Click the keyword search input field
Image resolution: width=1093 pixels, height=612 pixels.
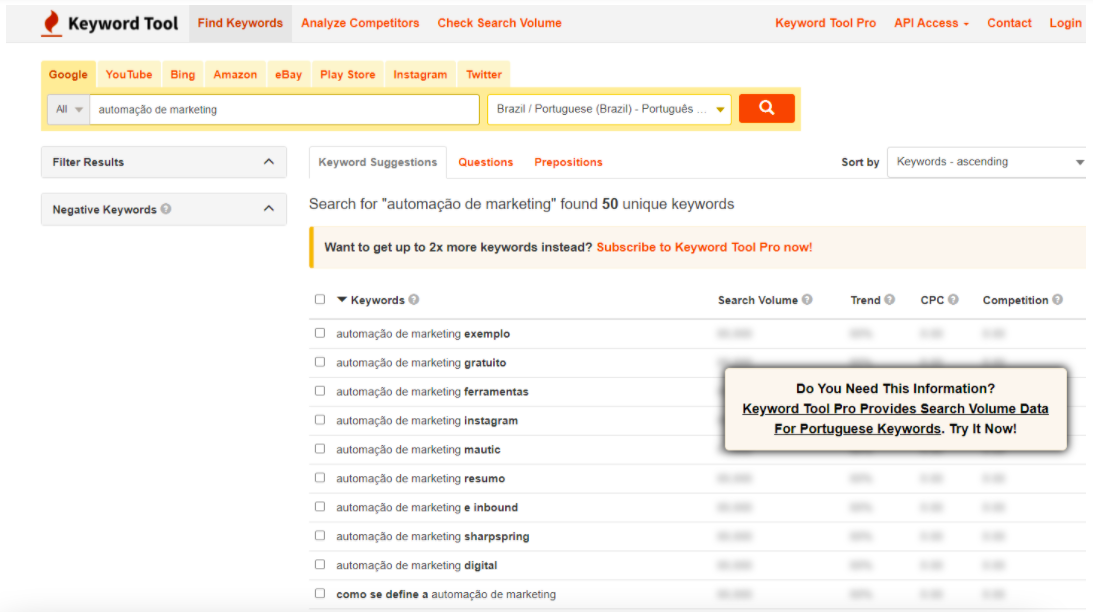click(x=284, y=109)
